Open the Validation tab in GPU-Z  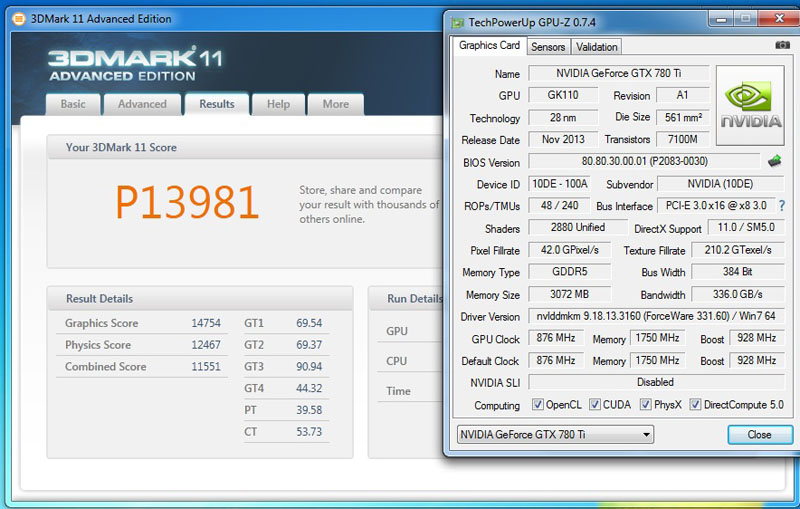tap(597, 47)
